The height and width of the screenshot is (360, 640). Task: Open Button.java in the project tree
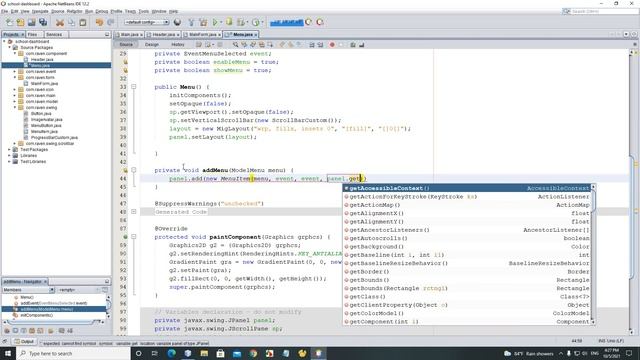(41, 113)
